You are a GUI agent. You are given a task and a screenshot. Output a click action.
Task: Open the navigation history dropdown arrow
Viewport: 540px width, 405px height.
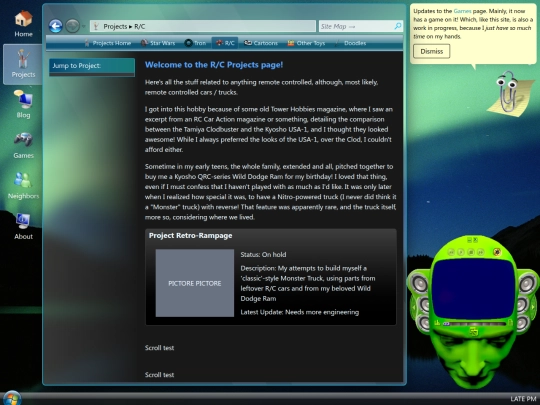[83, 27]
